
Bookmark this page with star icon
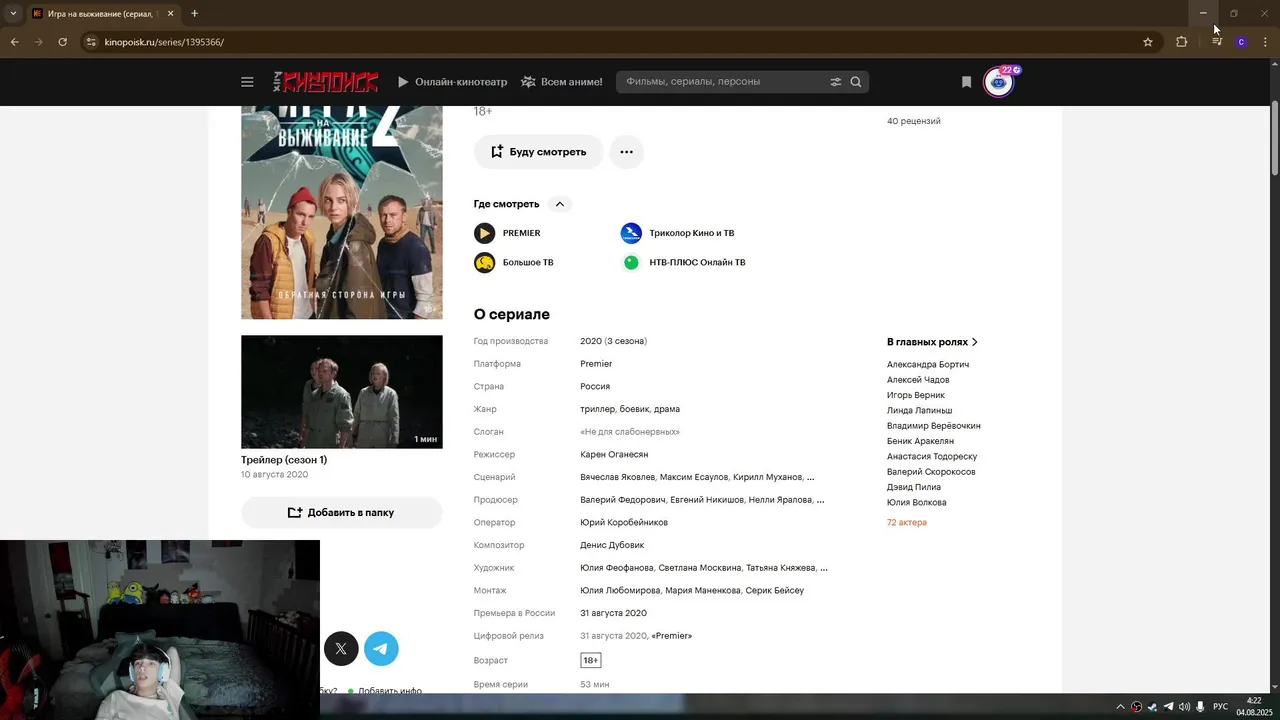[x=1148, y=42]
